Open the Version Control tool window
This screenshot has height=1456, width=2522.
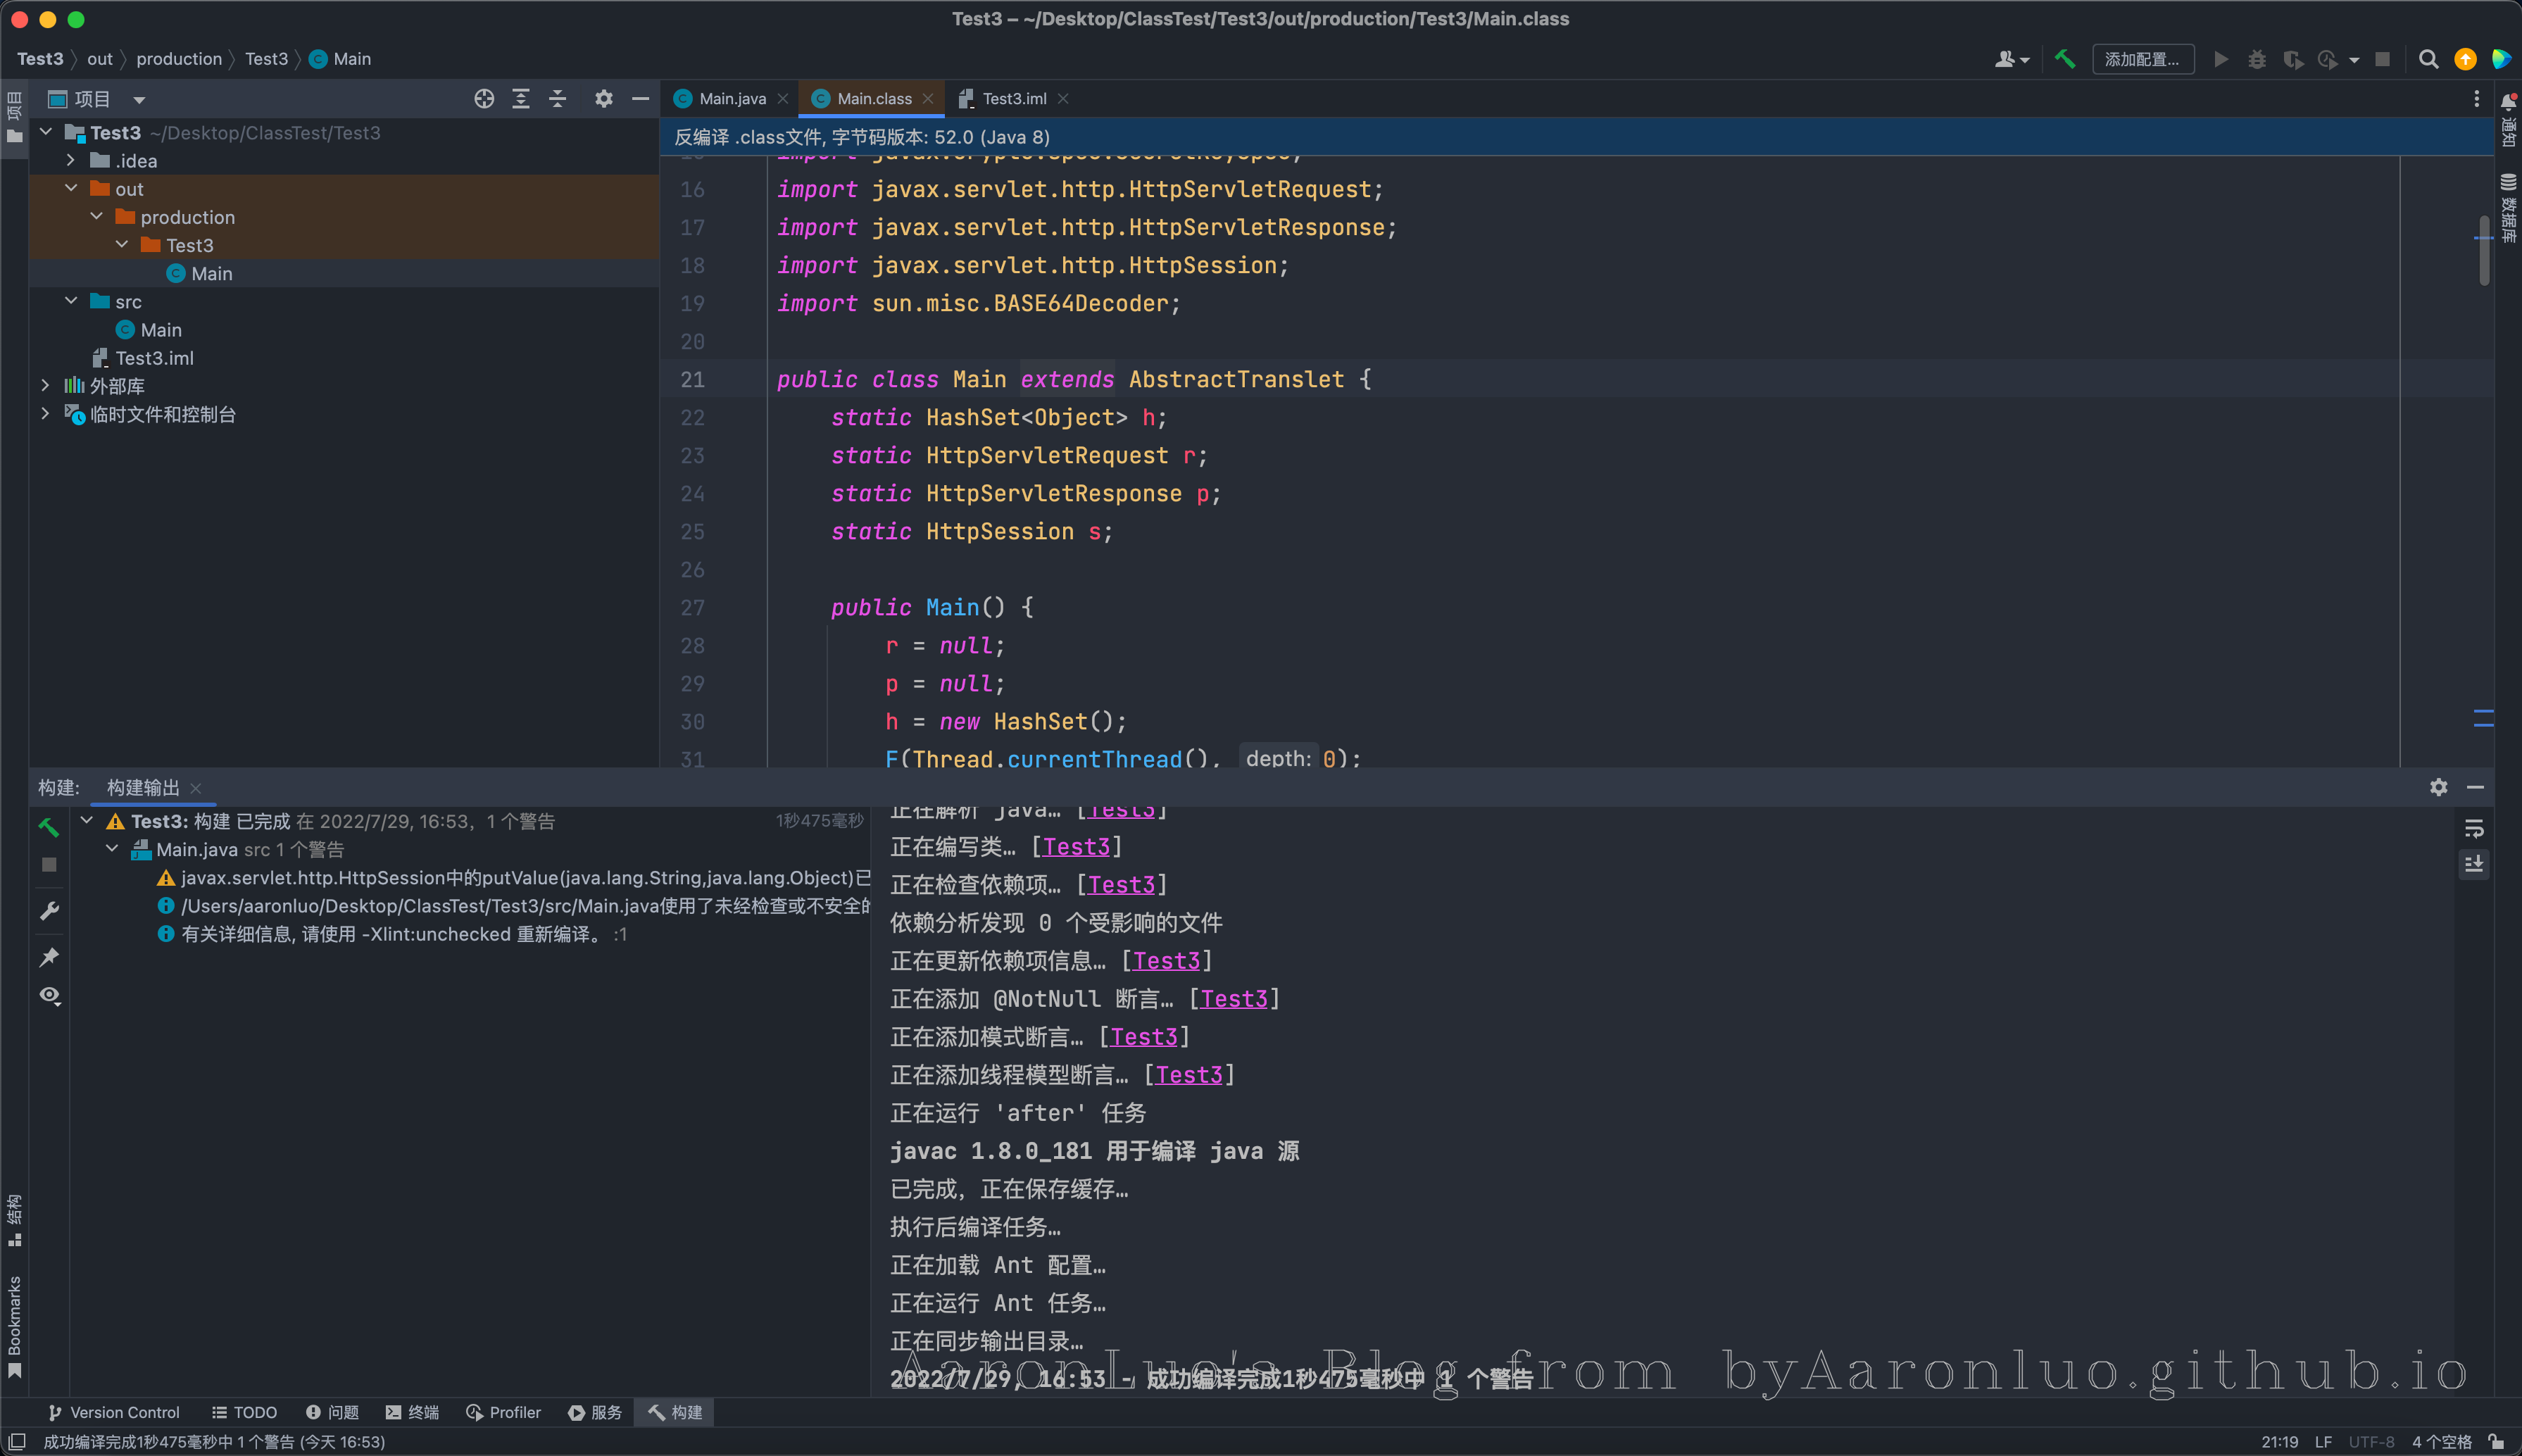(x=114, y=1412)
